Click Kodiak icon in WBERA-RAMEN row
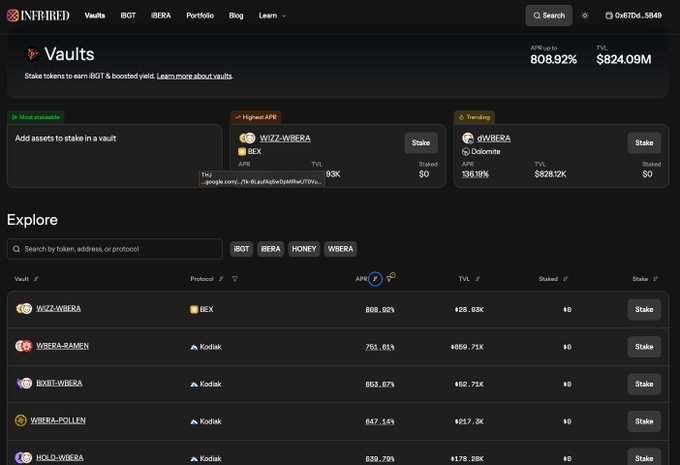Viewport: 680px width, 465px height. (x=194, y=347)
